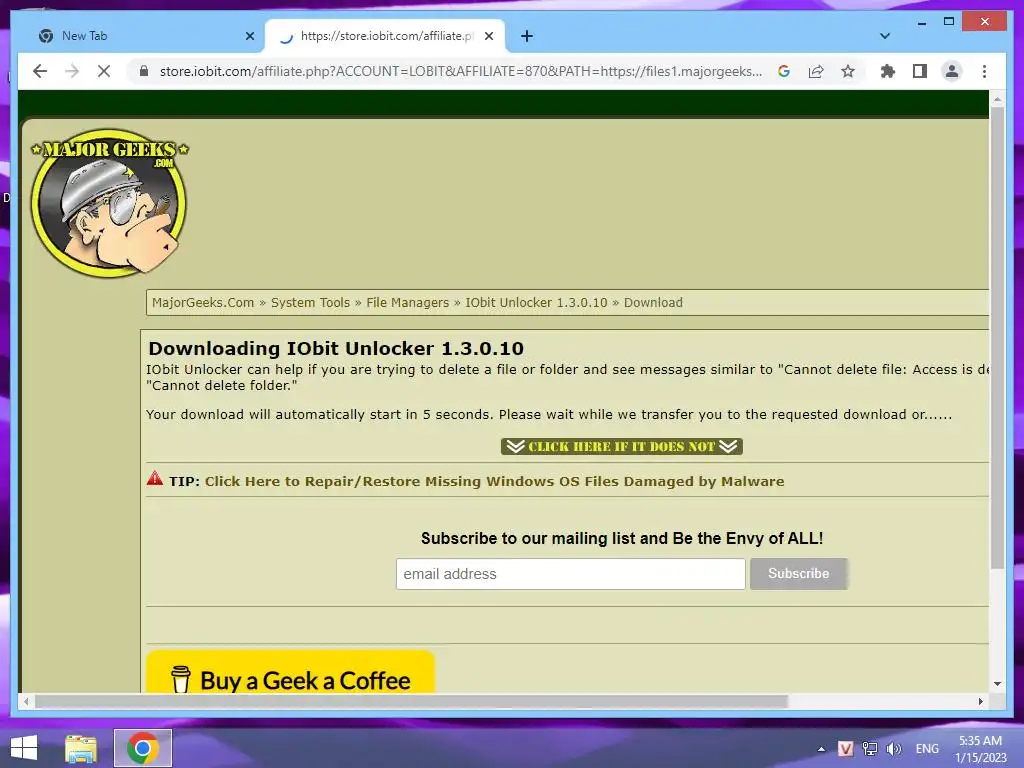The width and height of the screenshot is (1024, 768).
Task: Expand the tab search dropdown arrow
Action: (x=885, y=36)
